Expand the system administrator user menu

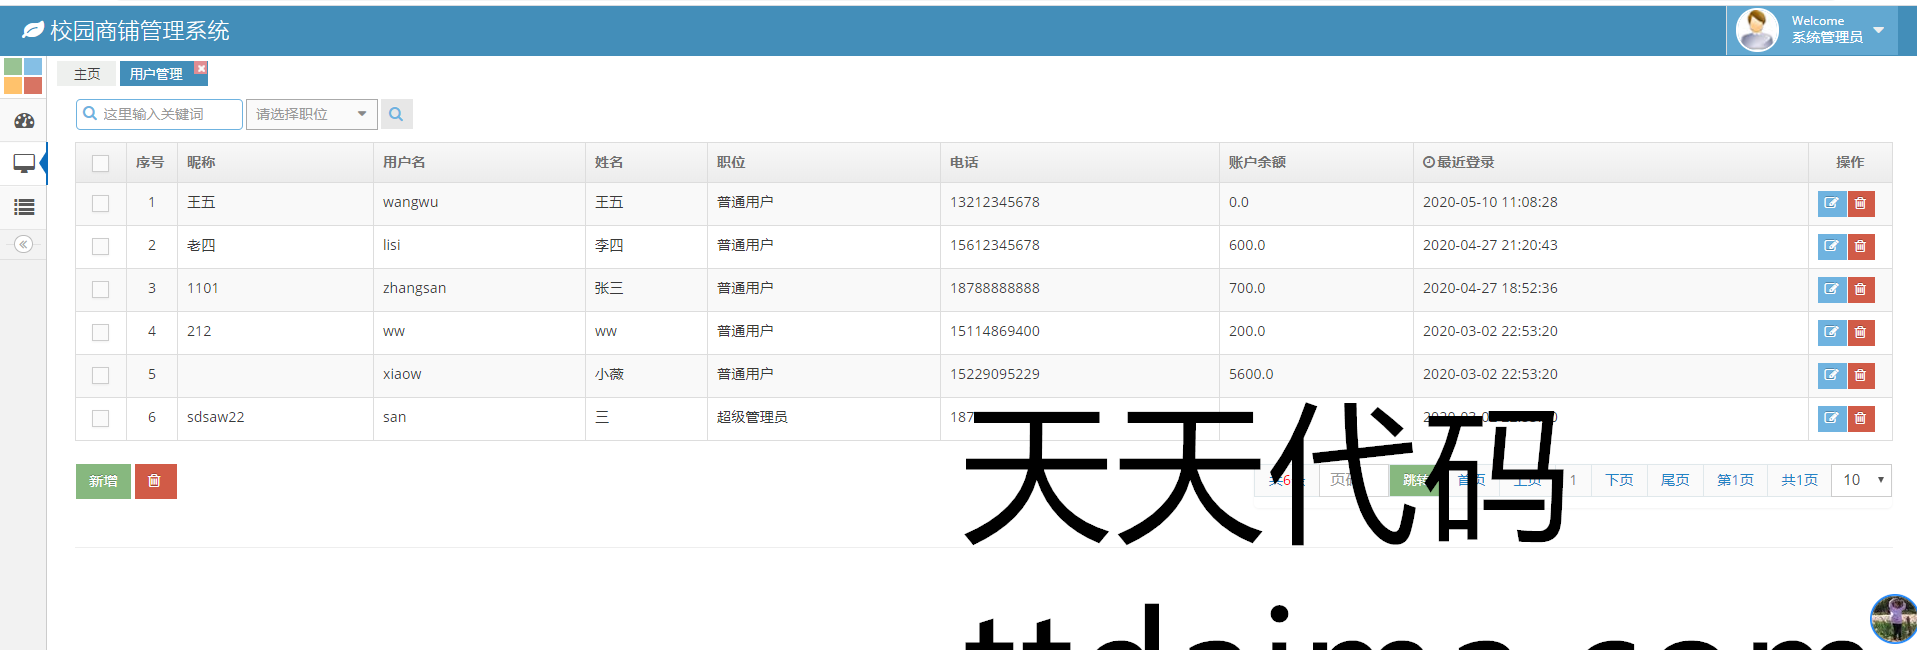coord(1878,30)
